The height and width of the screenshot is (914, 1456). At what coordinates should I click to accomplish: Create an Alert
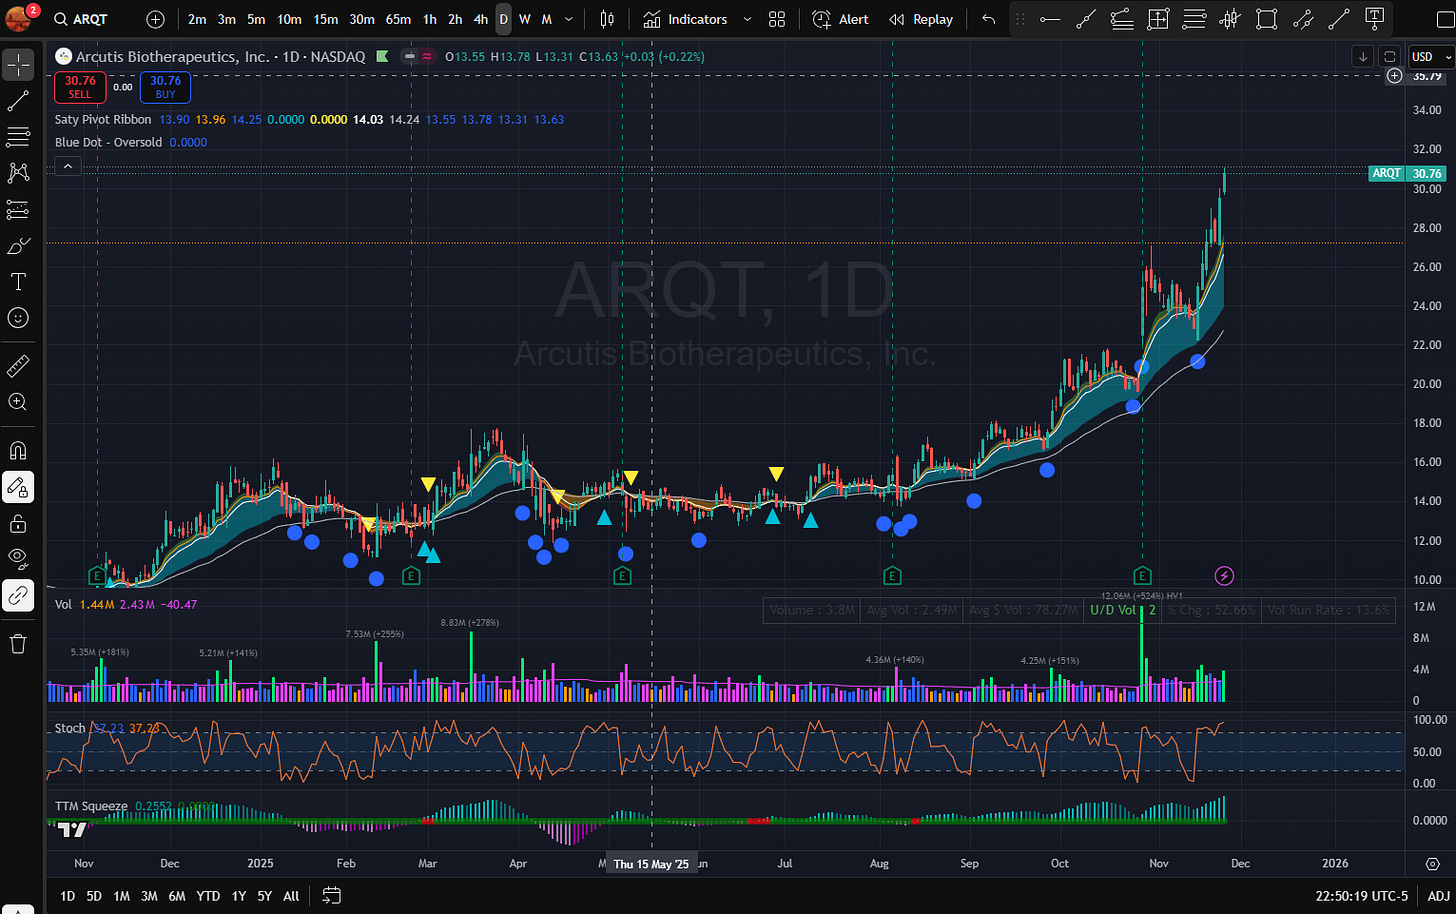coord(840,19)
